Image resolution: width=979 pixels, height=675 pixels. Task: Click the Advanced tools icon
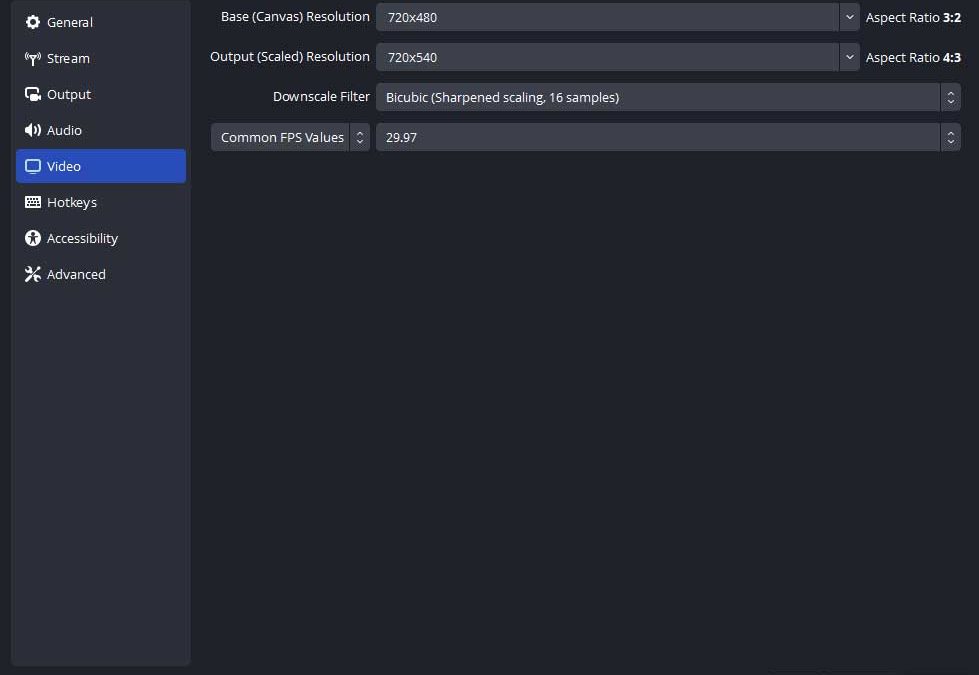tap(32, 274)
